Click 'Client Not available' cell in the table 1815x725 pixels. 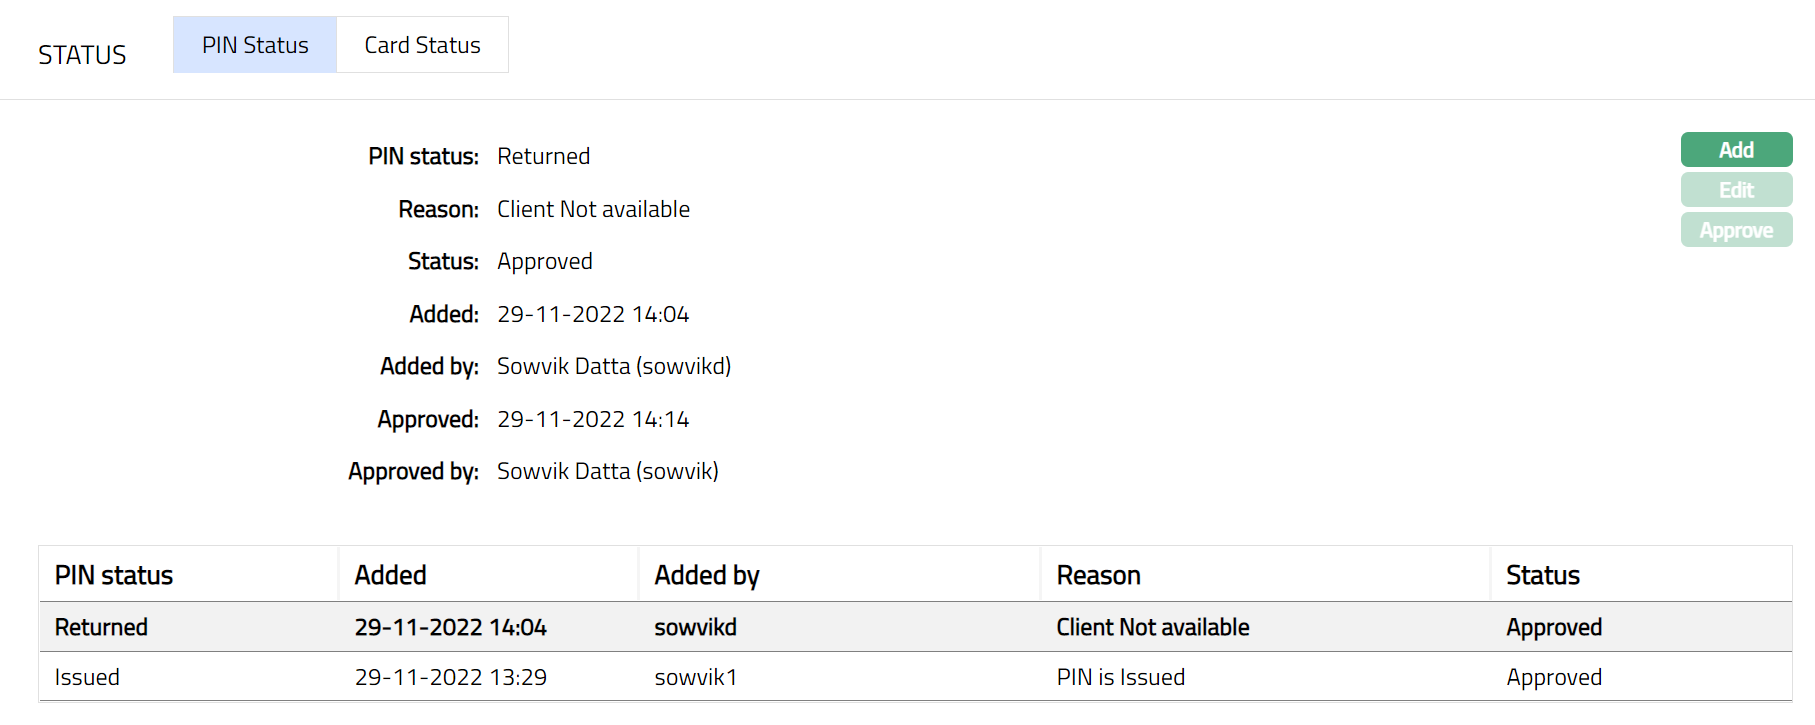[1152, 627]
